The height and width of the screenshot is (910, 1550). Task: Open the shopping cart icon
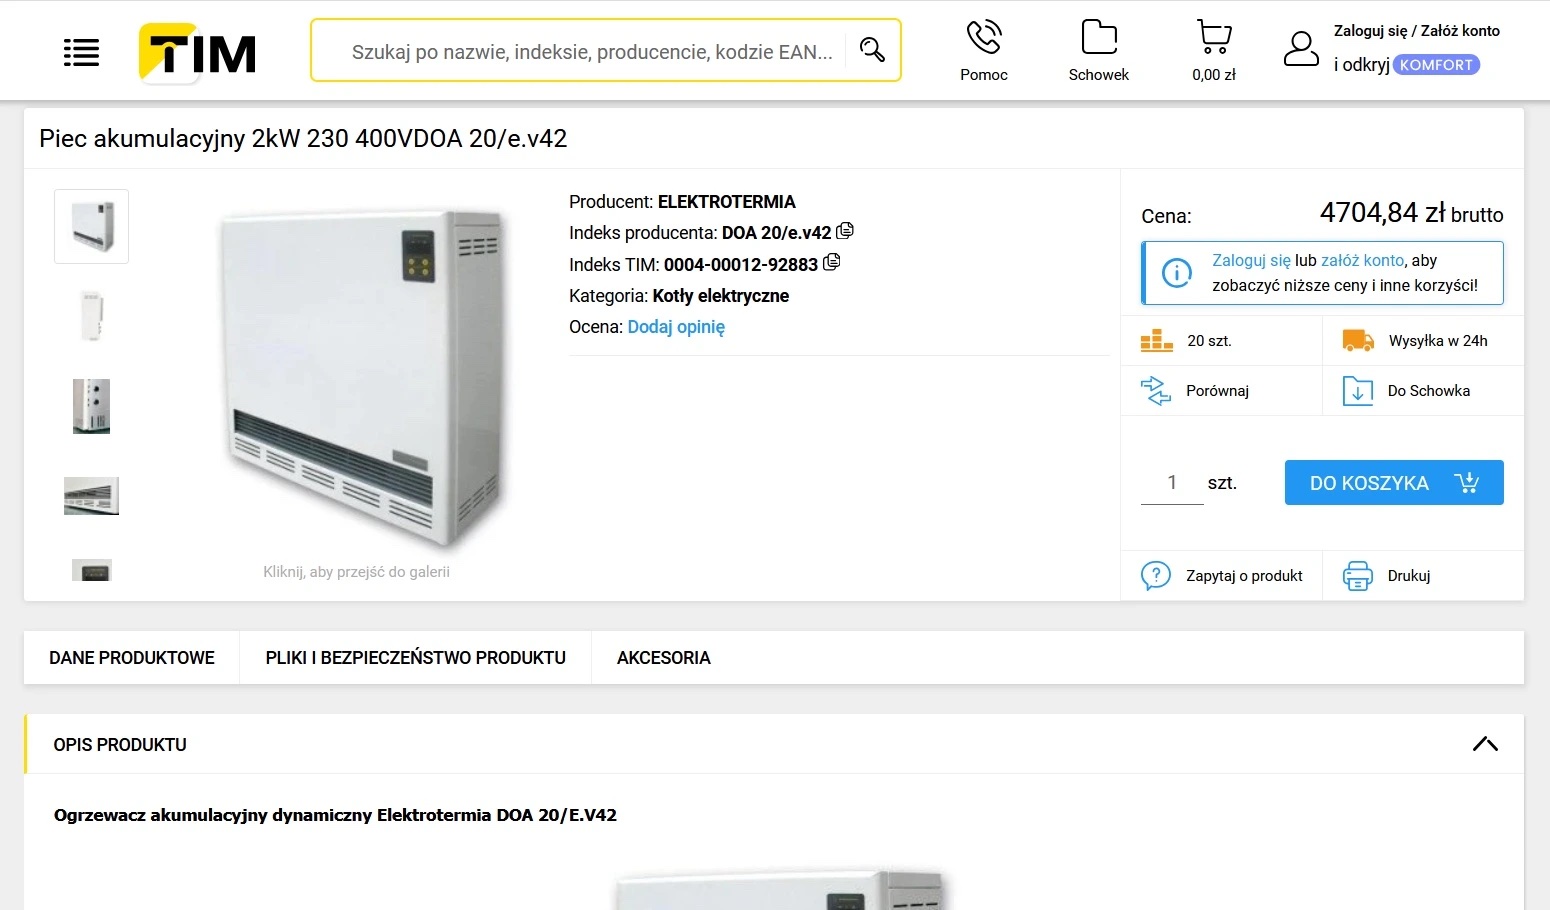click(x=1213, y=38)
